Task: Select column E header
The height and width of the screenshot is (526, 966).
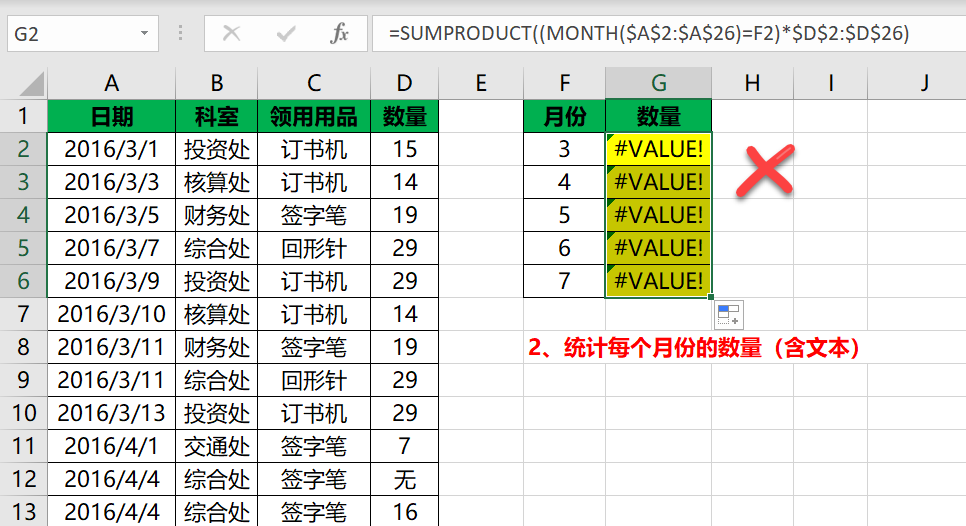Action: click(x=481, y=83)
